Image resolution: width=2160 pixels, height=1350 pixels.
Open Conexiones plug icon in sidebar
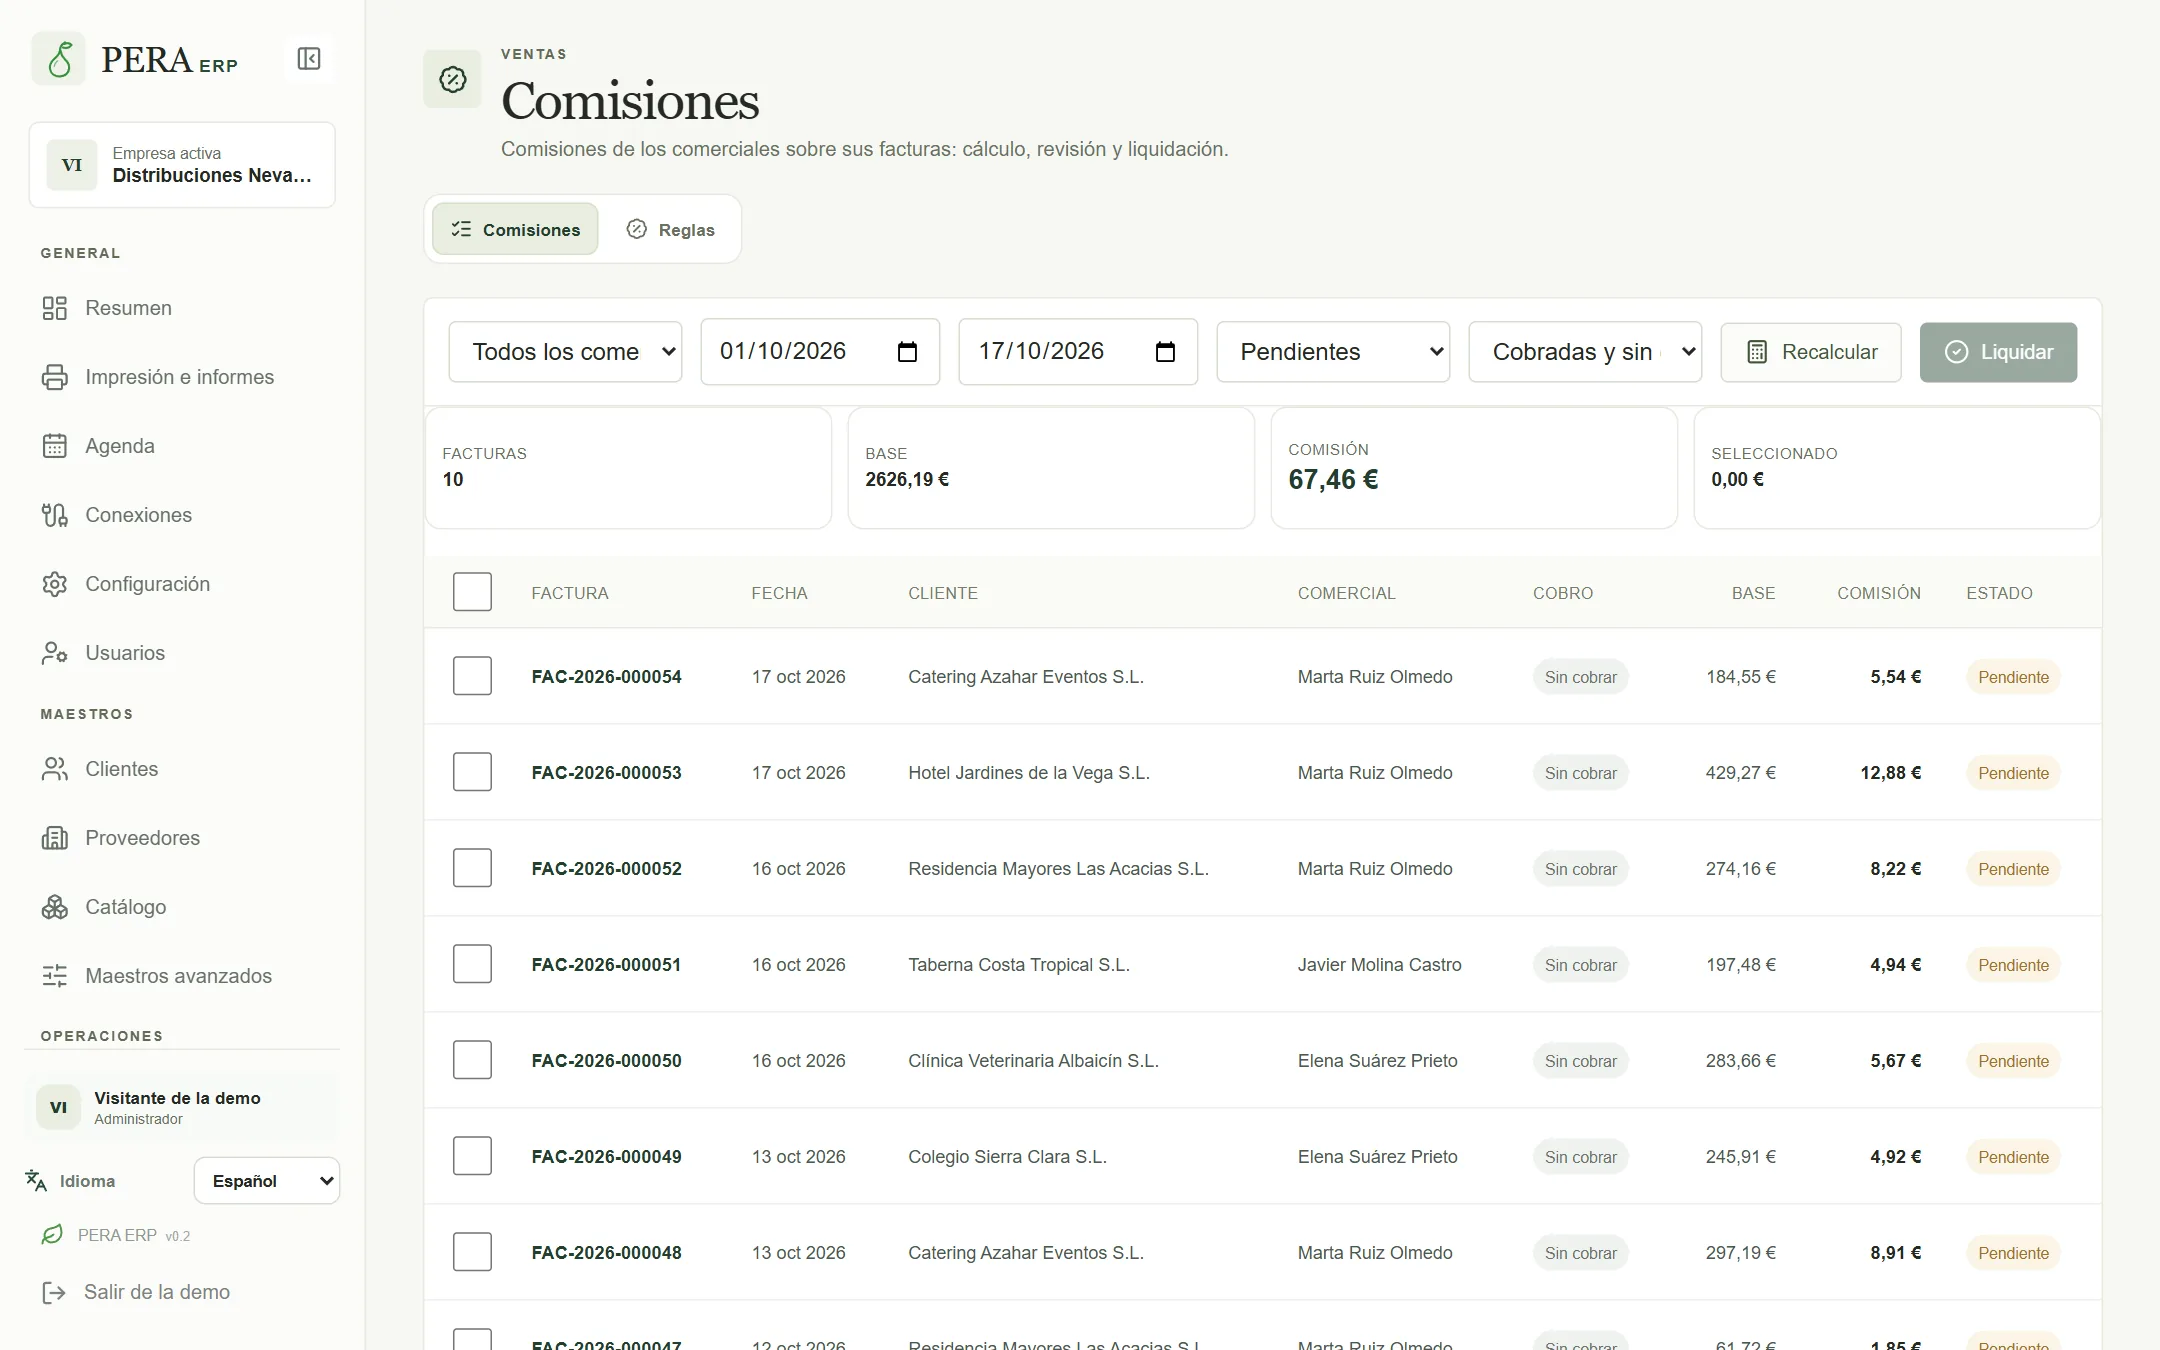click(55, 515)
